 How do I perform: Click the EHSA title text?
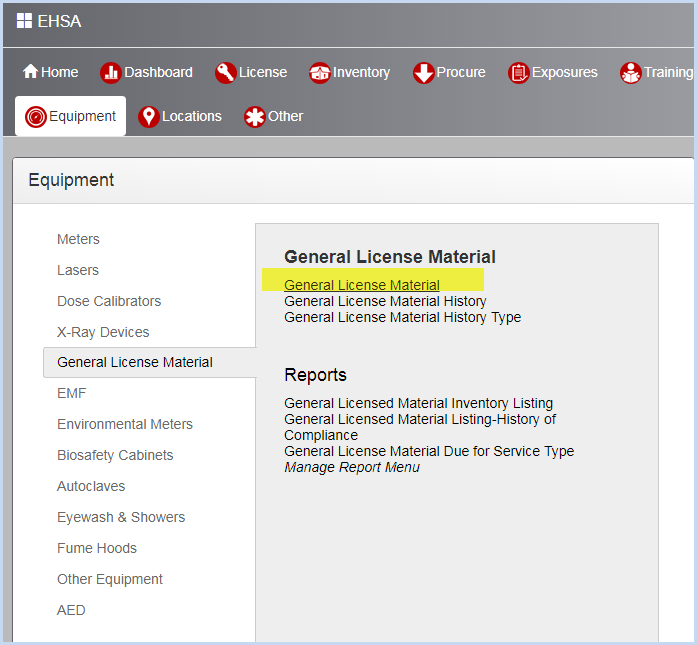(x=59, y=21)
